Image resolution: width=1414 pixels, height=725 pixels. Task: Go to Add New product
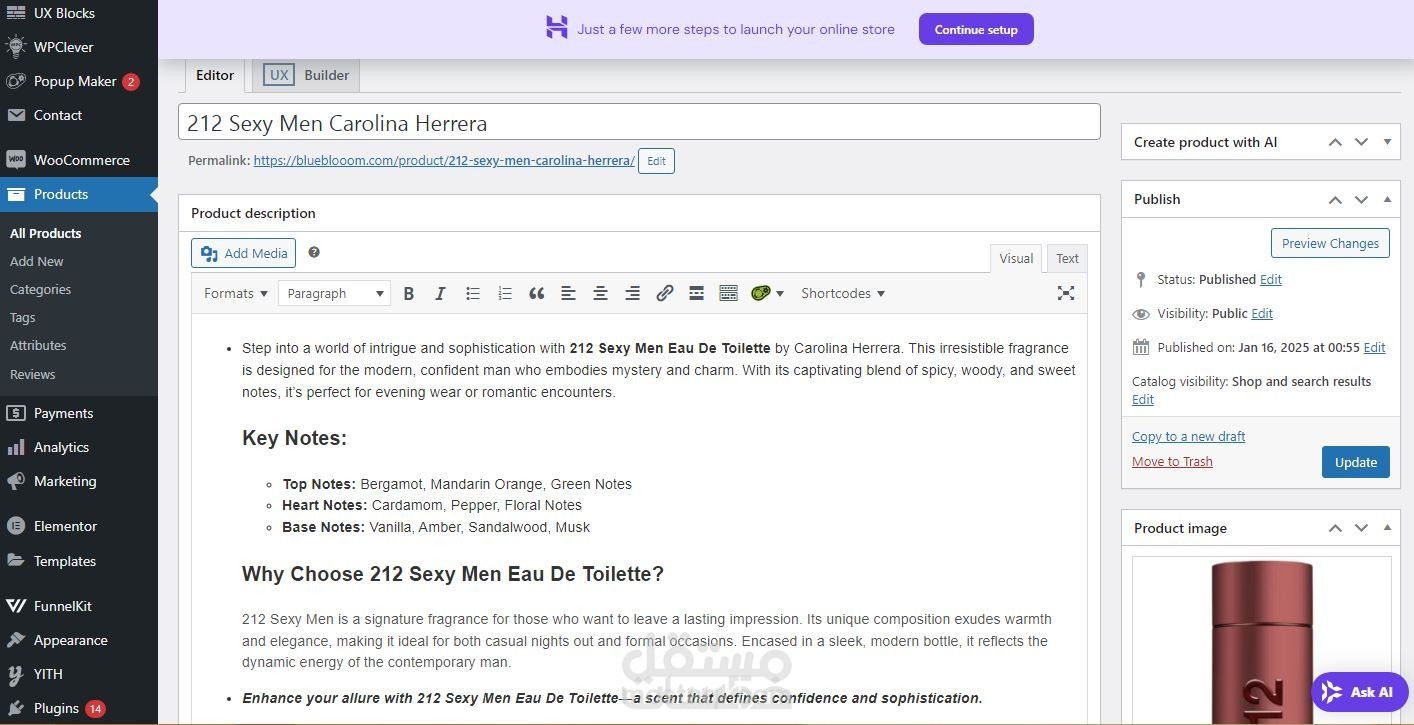(37, 261)
